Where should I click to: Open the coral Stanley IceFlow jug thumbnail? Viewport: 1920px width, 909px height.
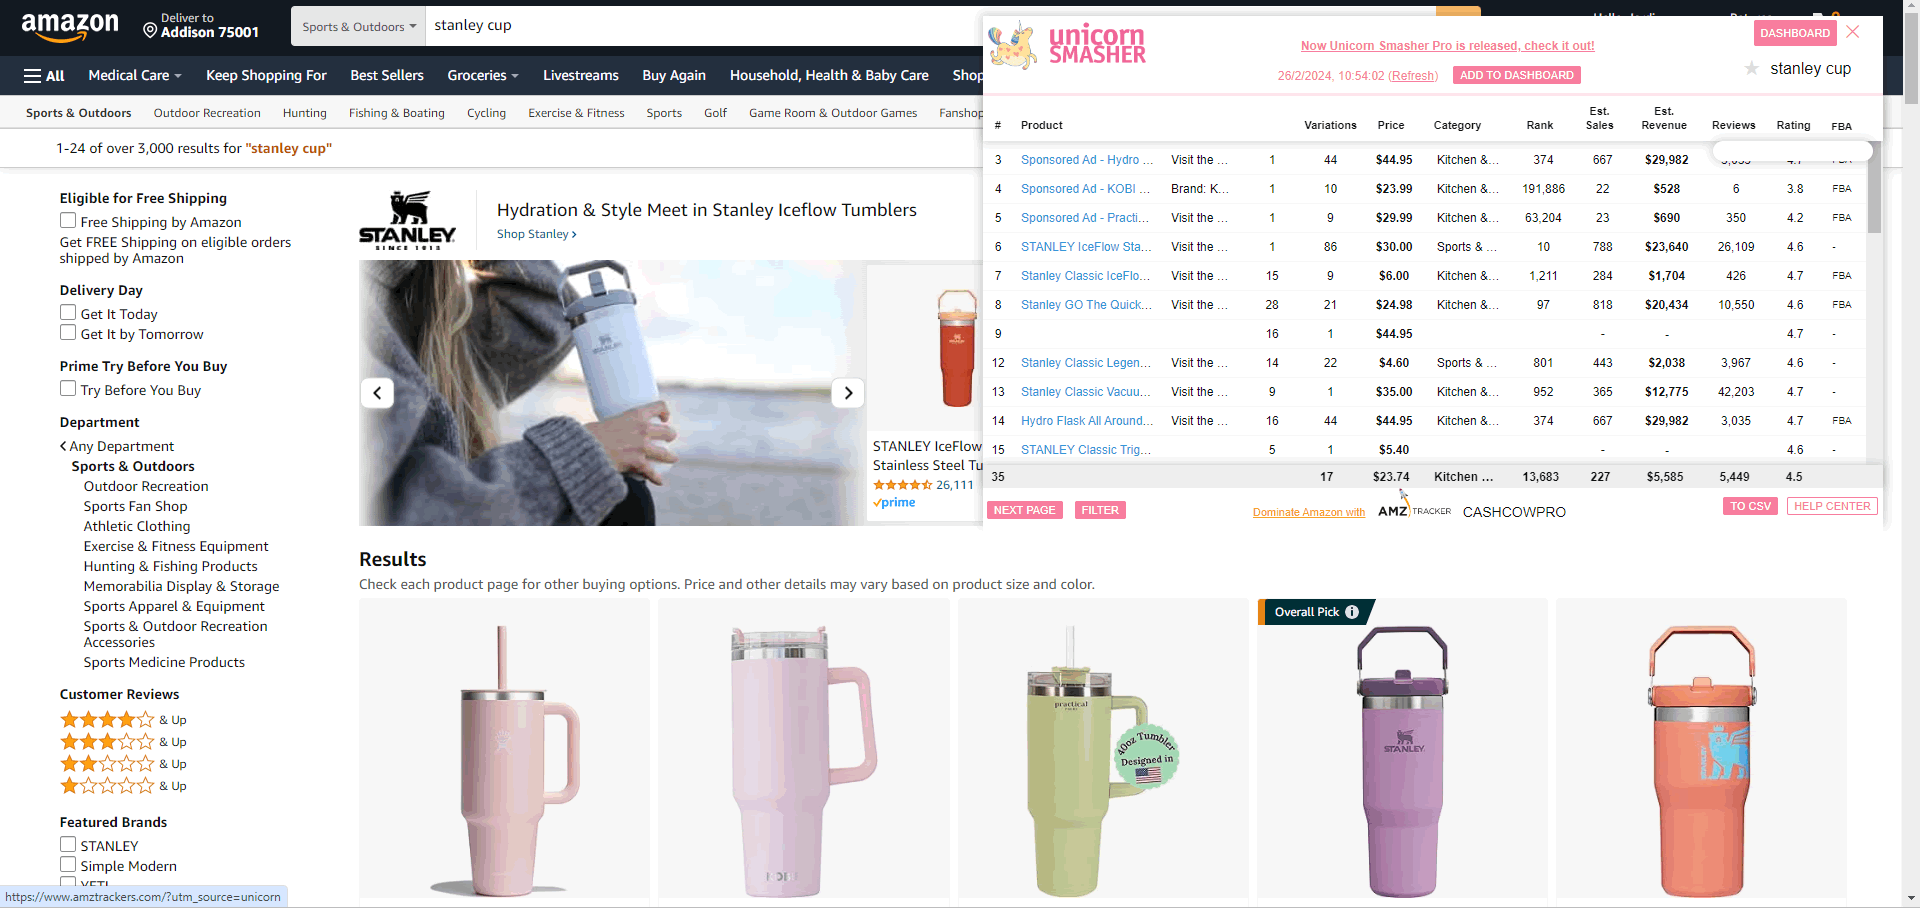click(x=1701, y=750)
